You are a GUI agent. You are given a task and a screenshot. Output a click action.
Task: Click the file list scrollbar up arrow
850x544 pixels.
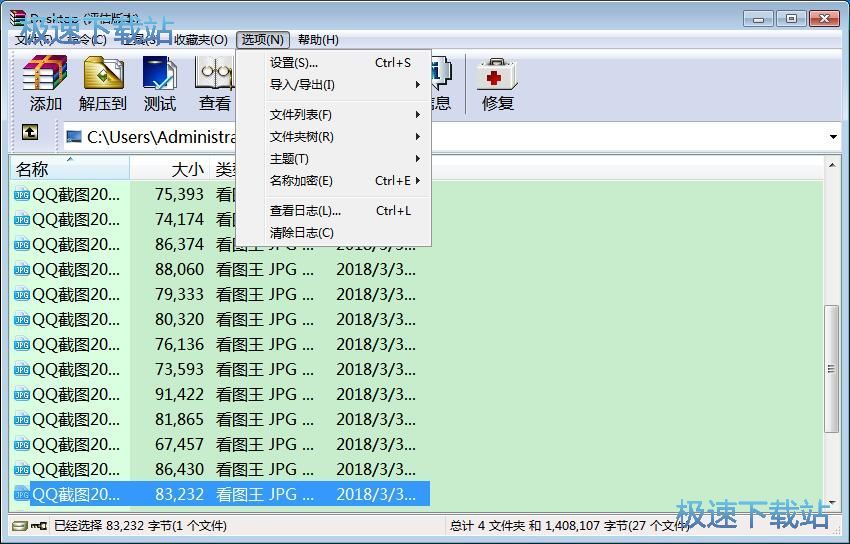click(x=832, y=165)
